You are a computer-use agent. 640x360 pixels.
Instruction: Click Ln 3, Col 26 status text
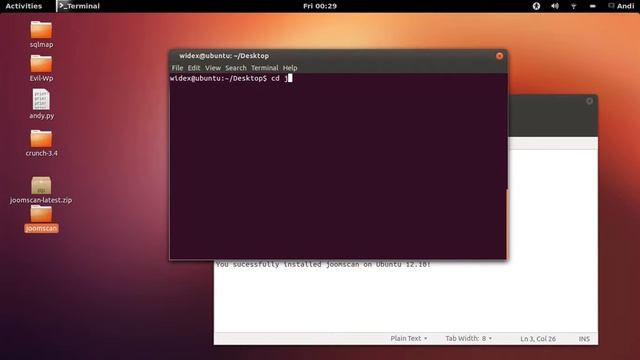click(x=538, y=339)
